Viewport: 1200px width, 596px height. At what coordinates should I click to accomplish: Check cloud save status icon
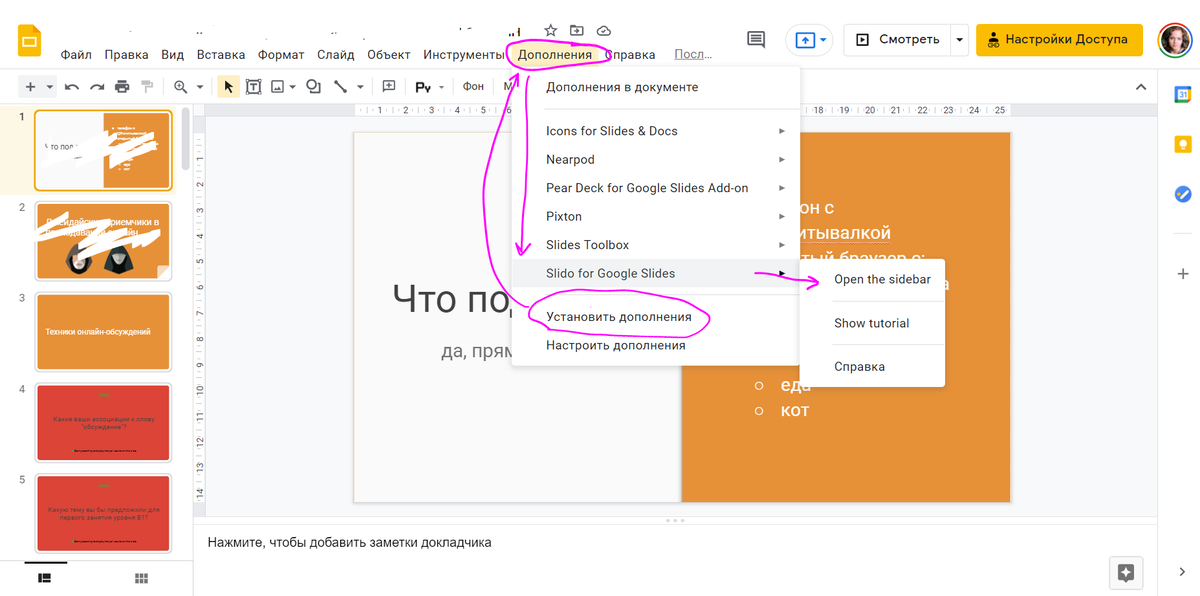tap(603, 31)
